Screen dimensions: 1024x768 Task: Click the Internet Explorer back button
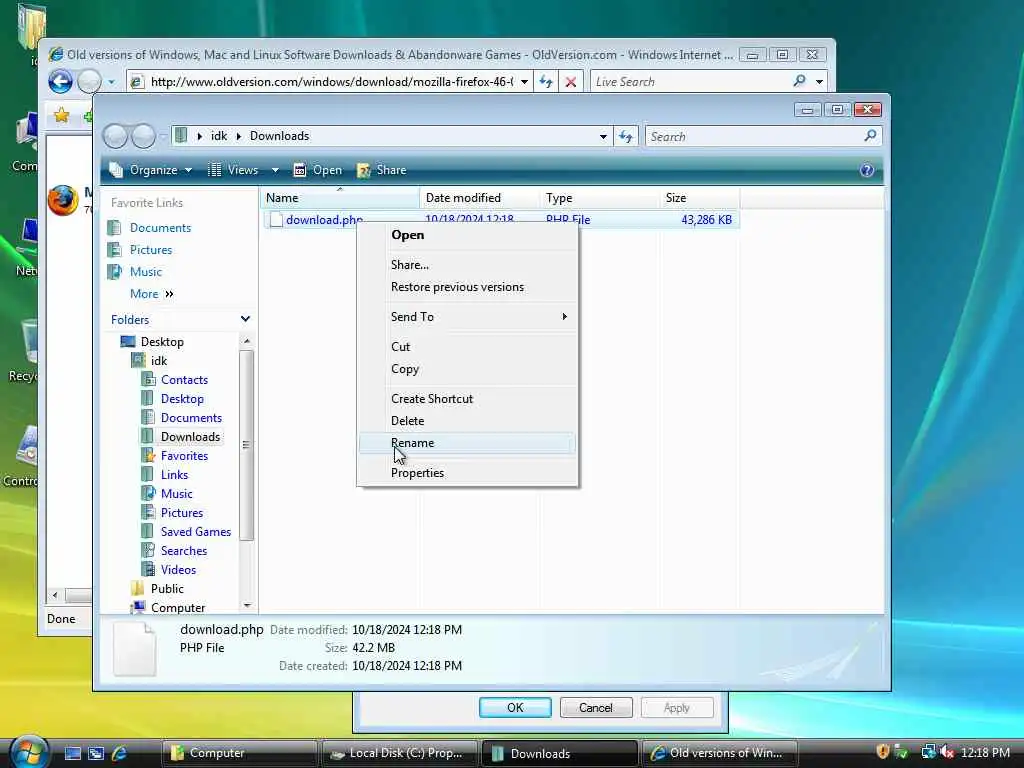pos(61,82)
